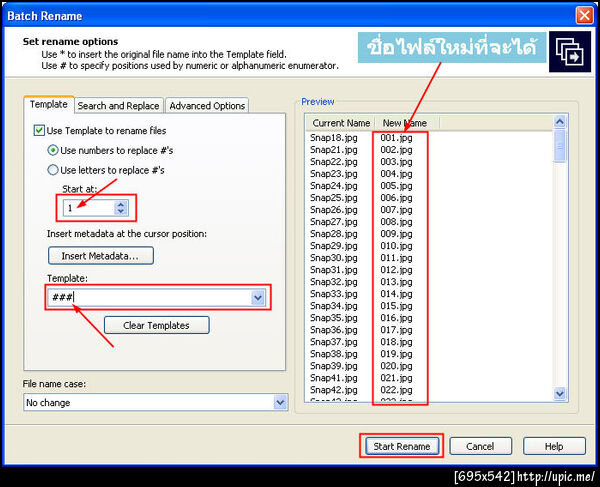Select Snap41.jpg in the preview list
600x487 pixels.
334,378
